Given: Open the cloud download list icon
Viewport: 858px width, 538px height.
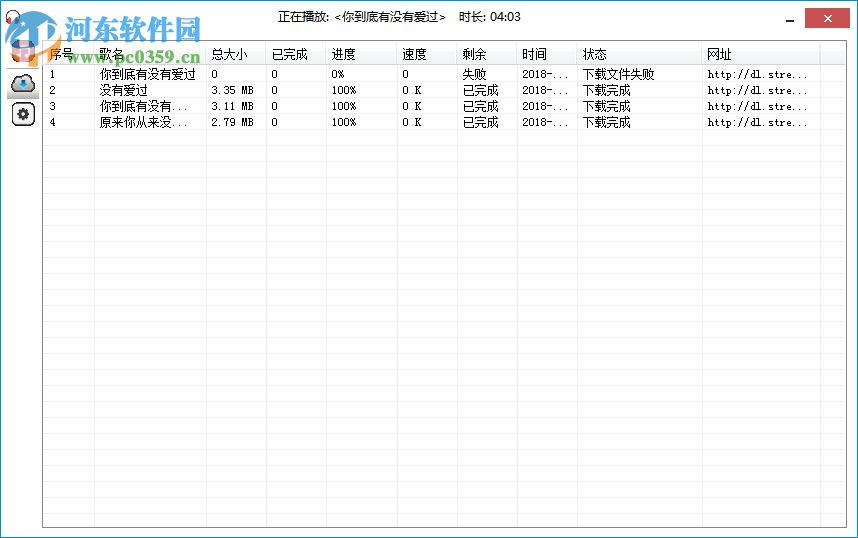Looking at the screenshot, I should [x=23, y=84].
